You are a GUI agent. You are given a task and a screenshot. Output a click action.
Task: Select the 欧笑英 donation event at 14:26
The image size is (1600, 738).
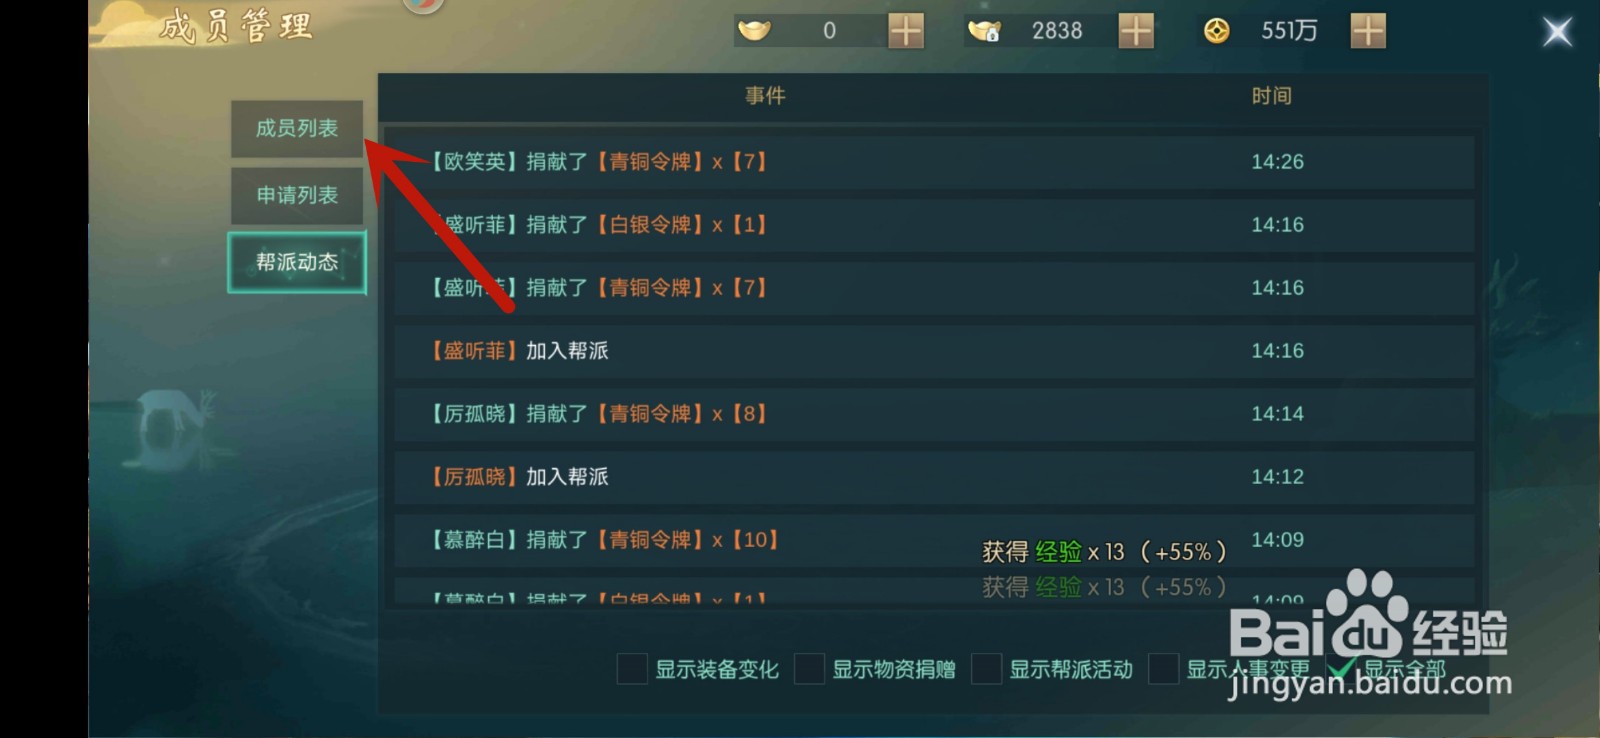[934, 162]
